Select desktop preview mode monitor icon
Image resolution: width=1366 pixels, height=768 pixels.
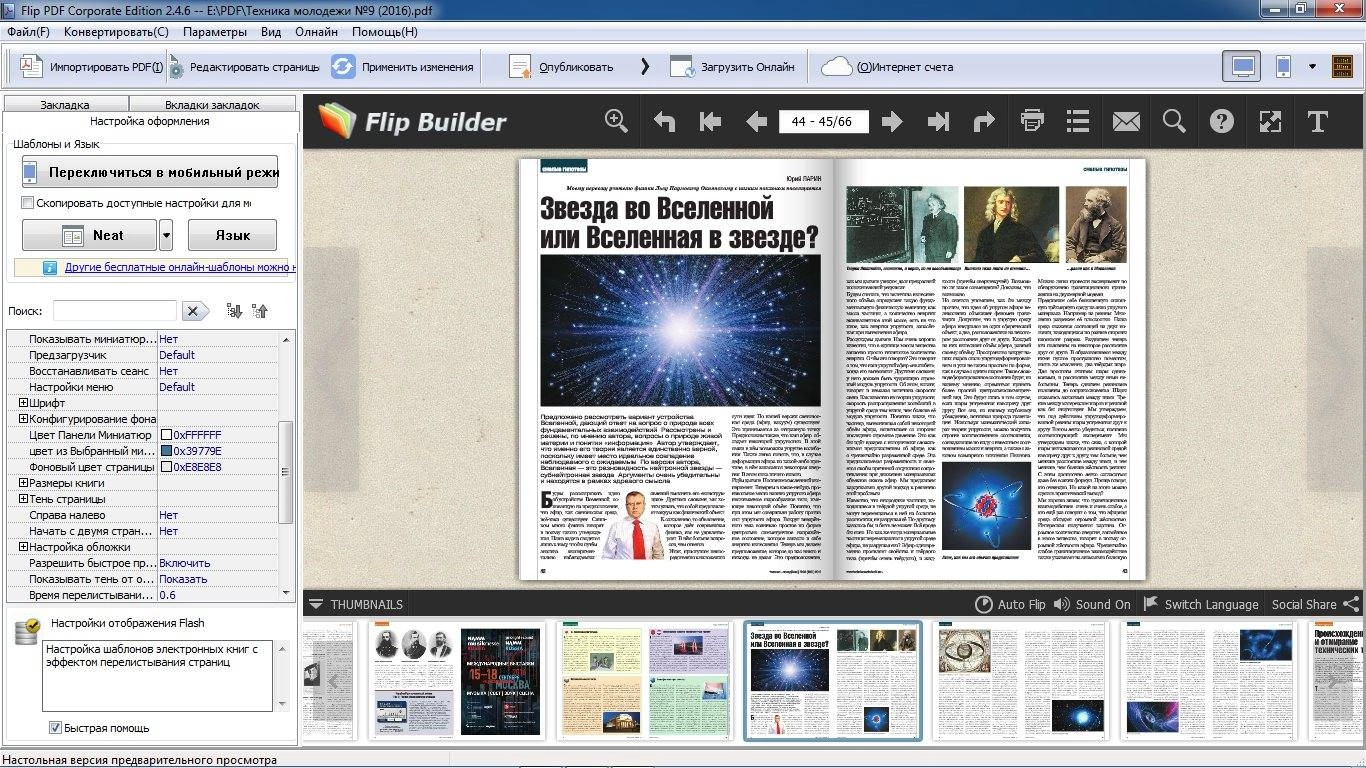tap(1242, 67)
